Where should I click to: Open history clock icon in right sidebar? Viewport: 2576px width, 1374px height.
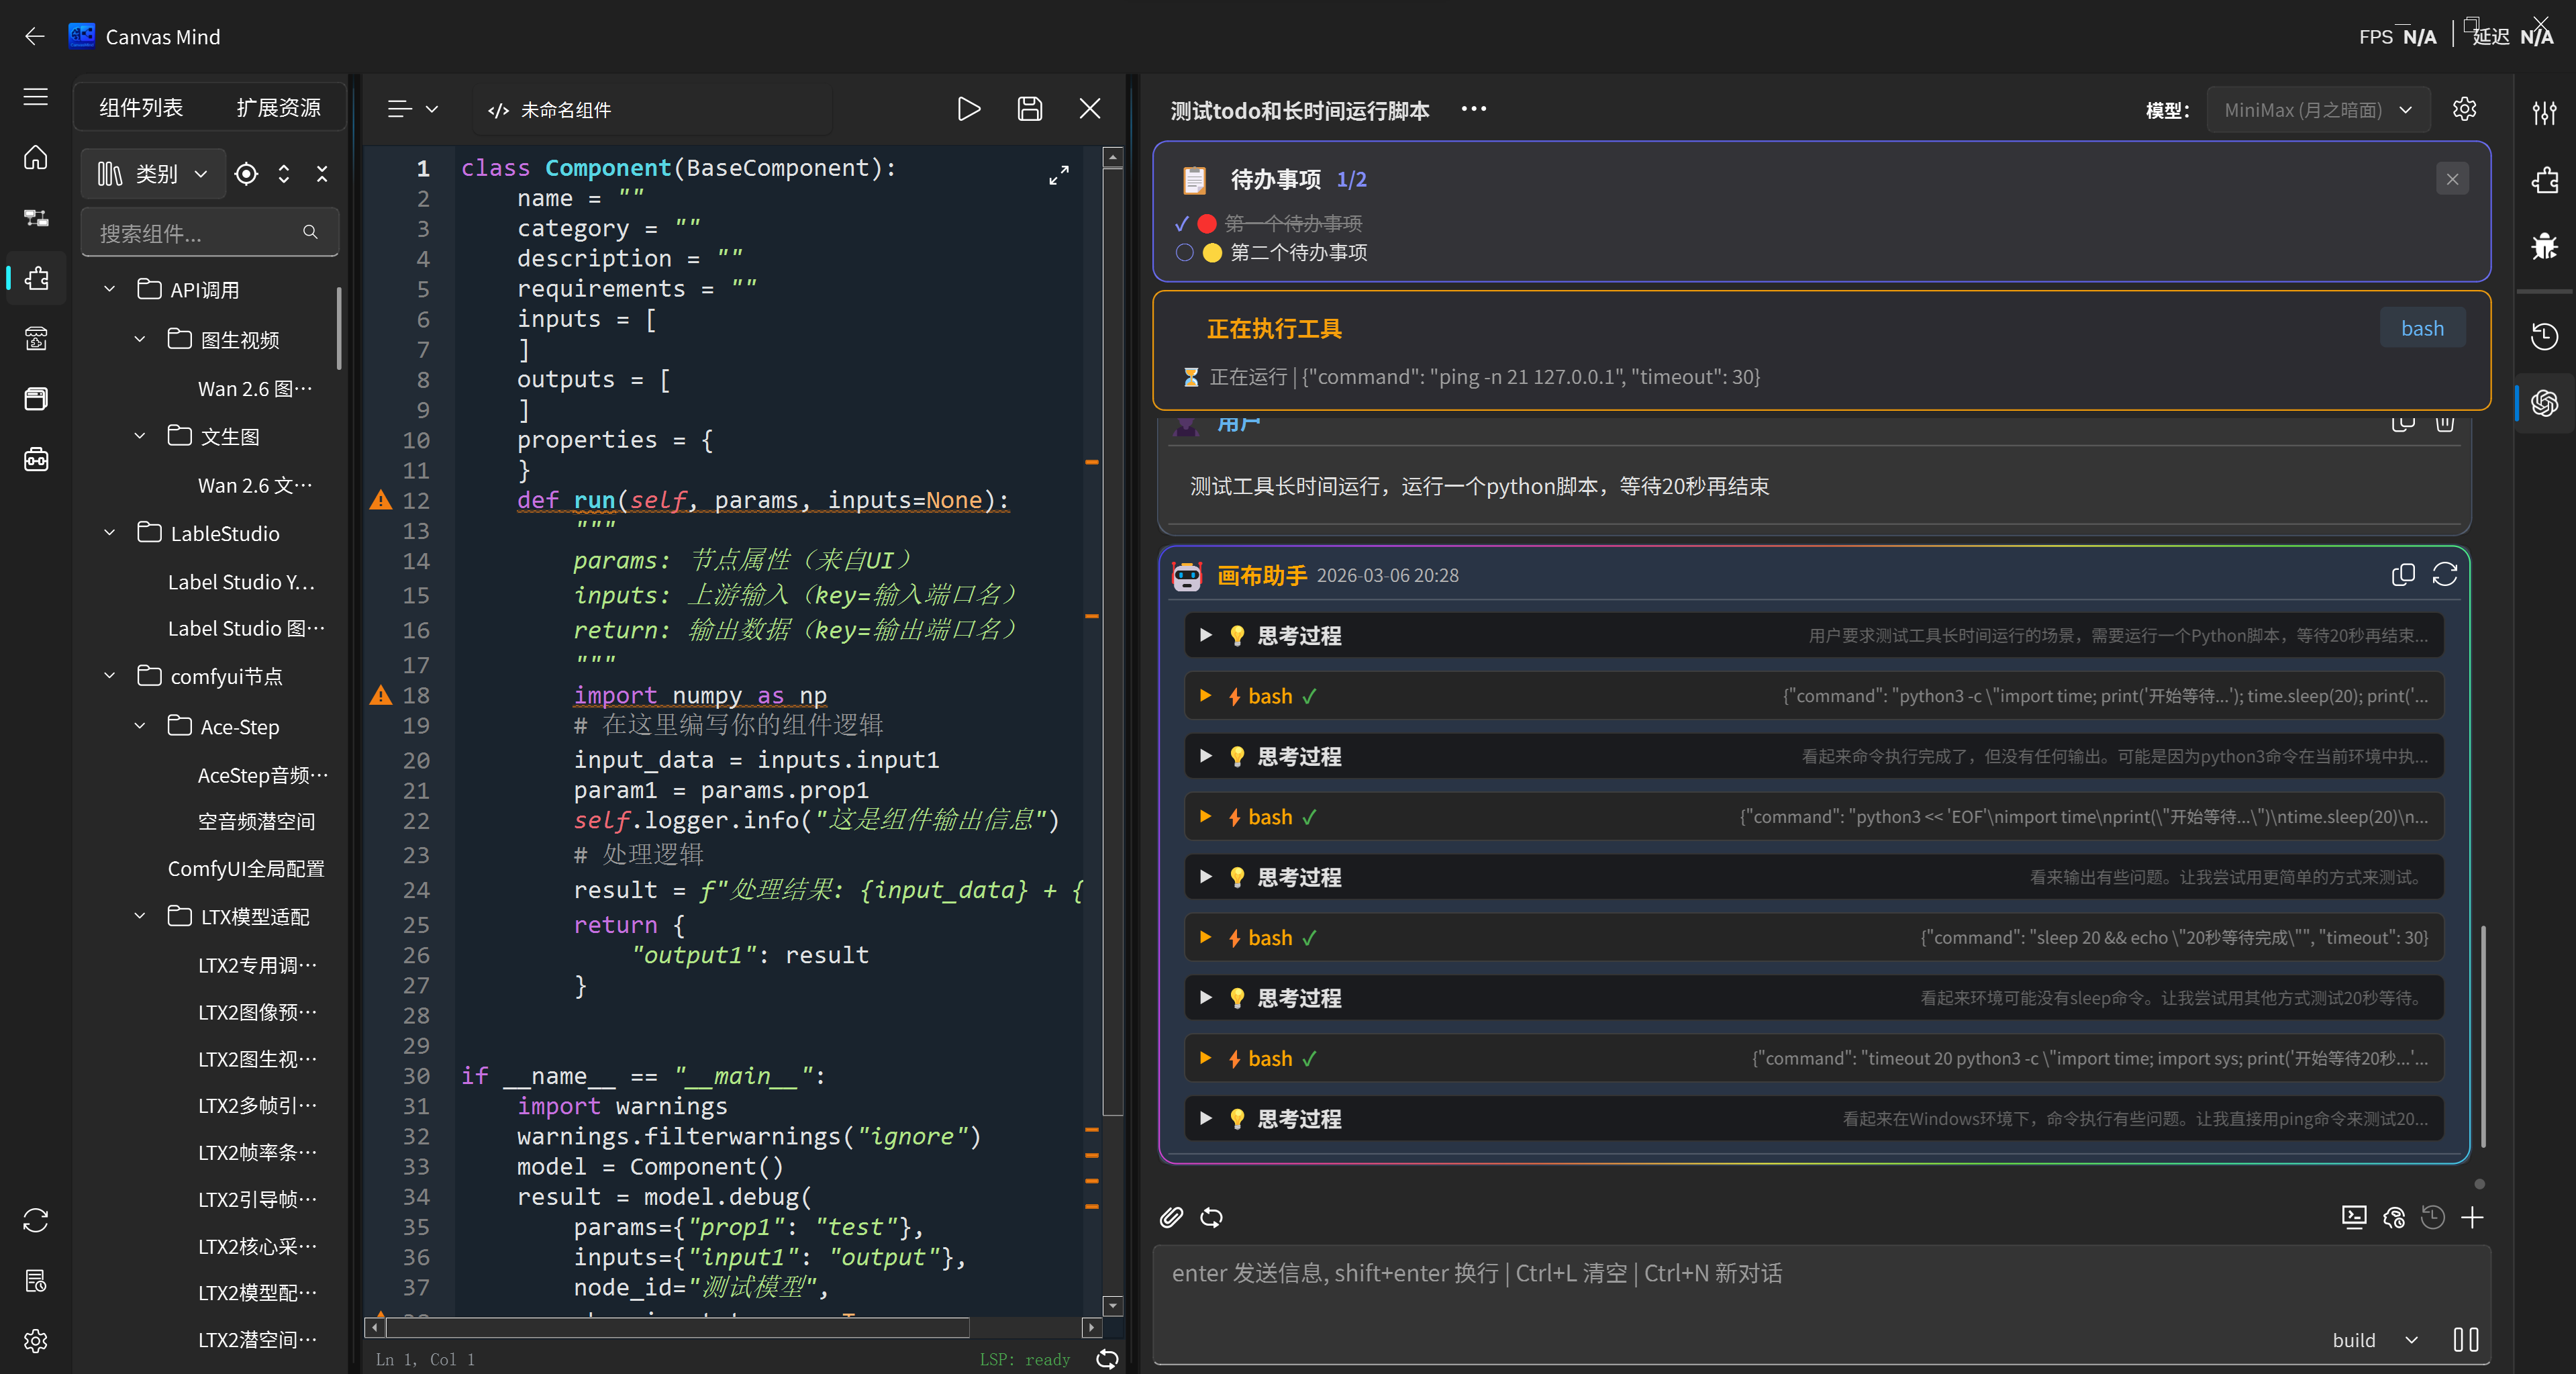pyautogui.click(x=2544, y=336)
